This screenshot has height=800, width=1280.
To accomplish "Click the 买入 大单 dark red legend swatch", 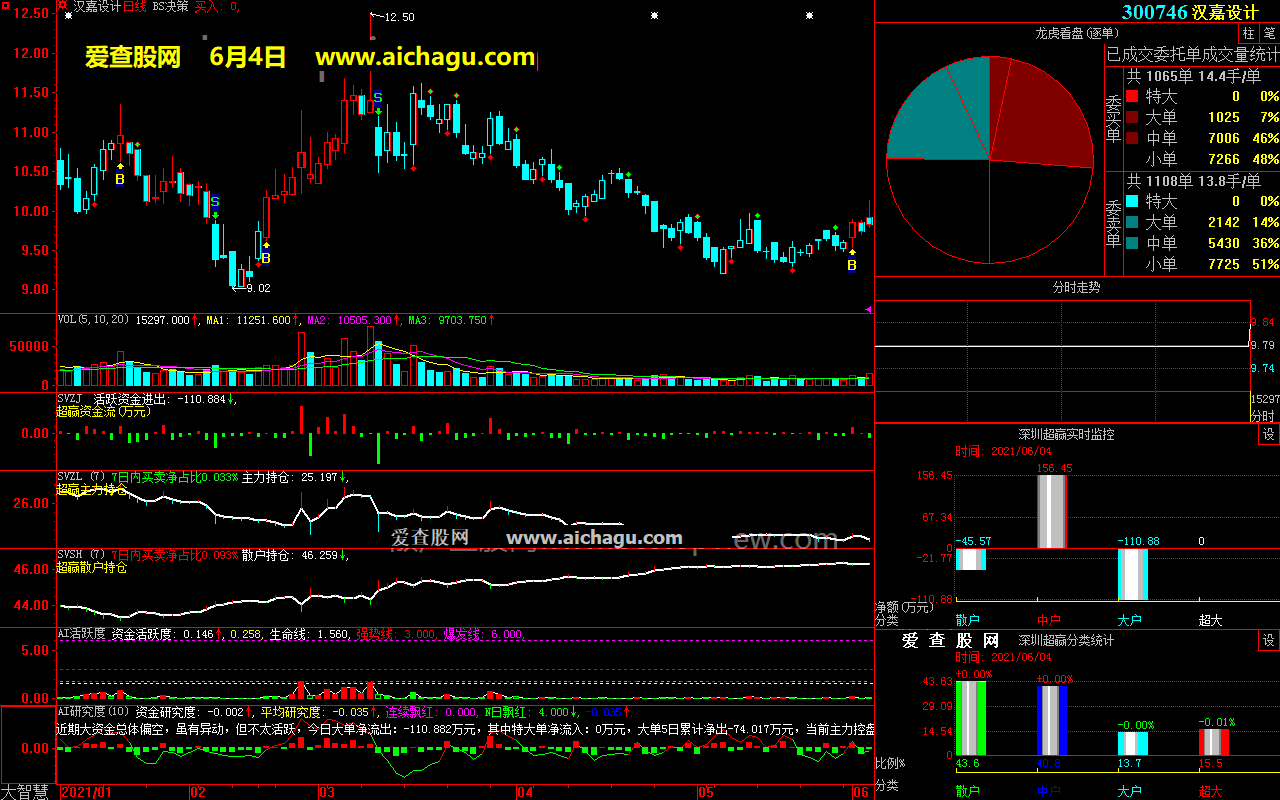I will (x=1132, y=117).
